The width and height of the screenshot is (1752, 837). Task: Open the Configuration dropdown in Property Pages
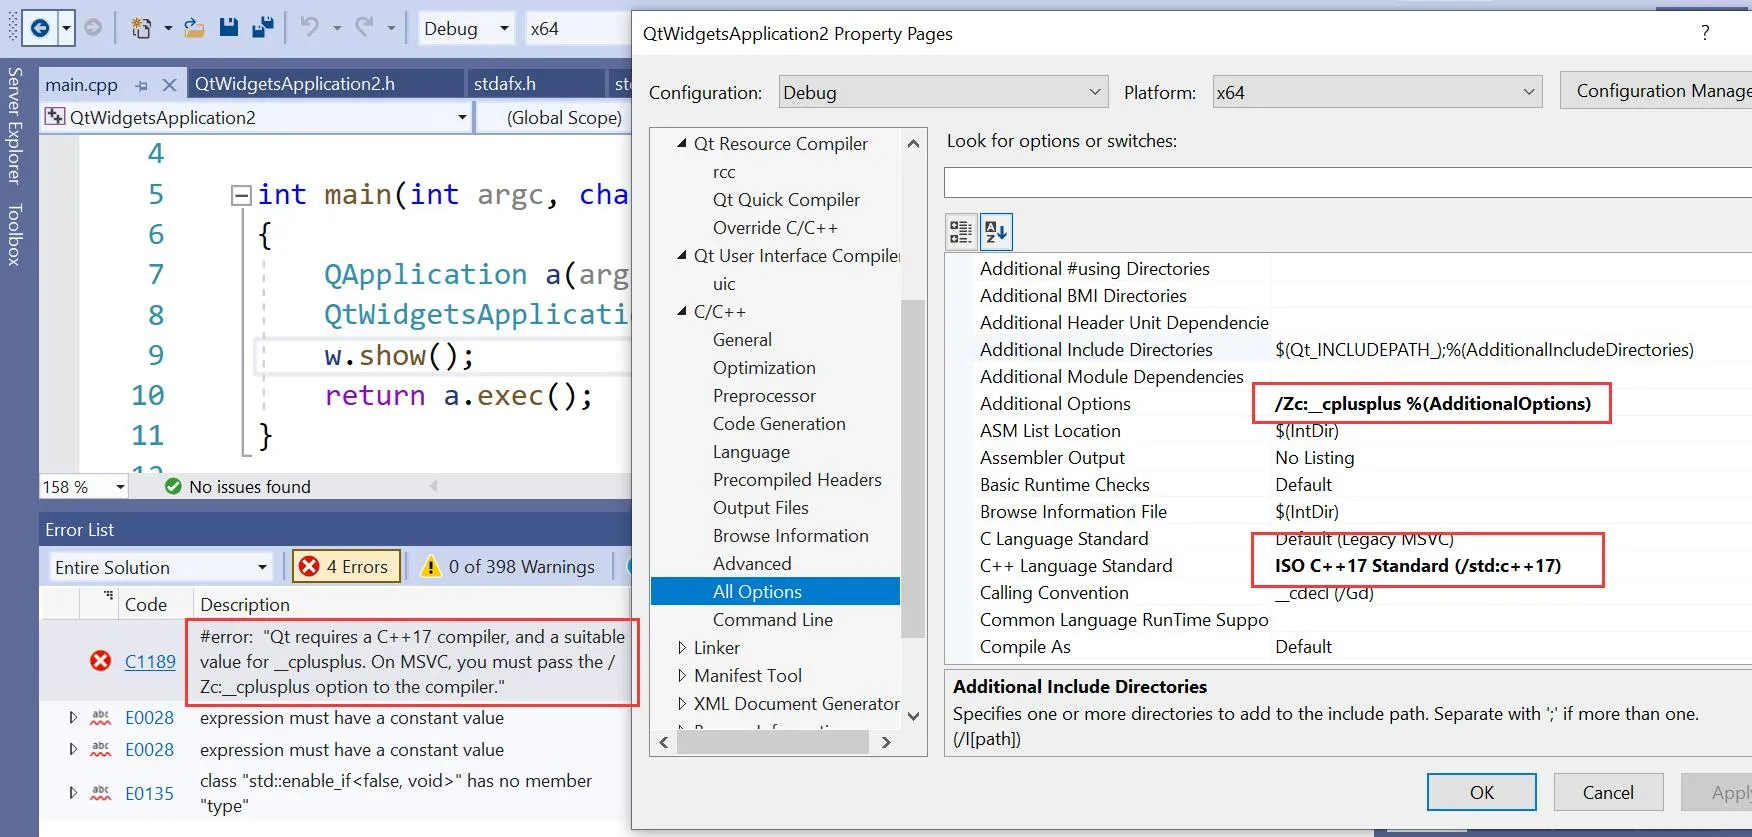(943, 93)
